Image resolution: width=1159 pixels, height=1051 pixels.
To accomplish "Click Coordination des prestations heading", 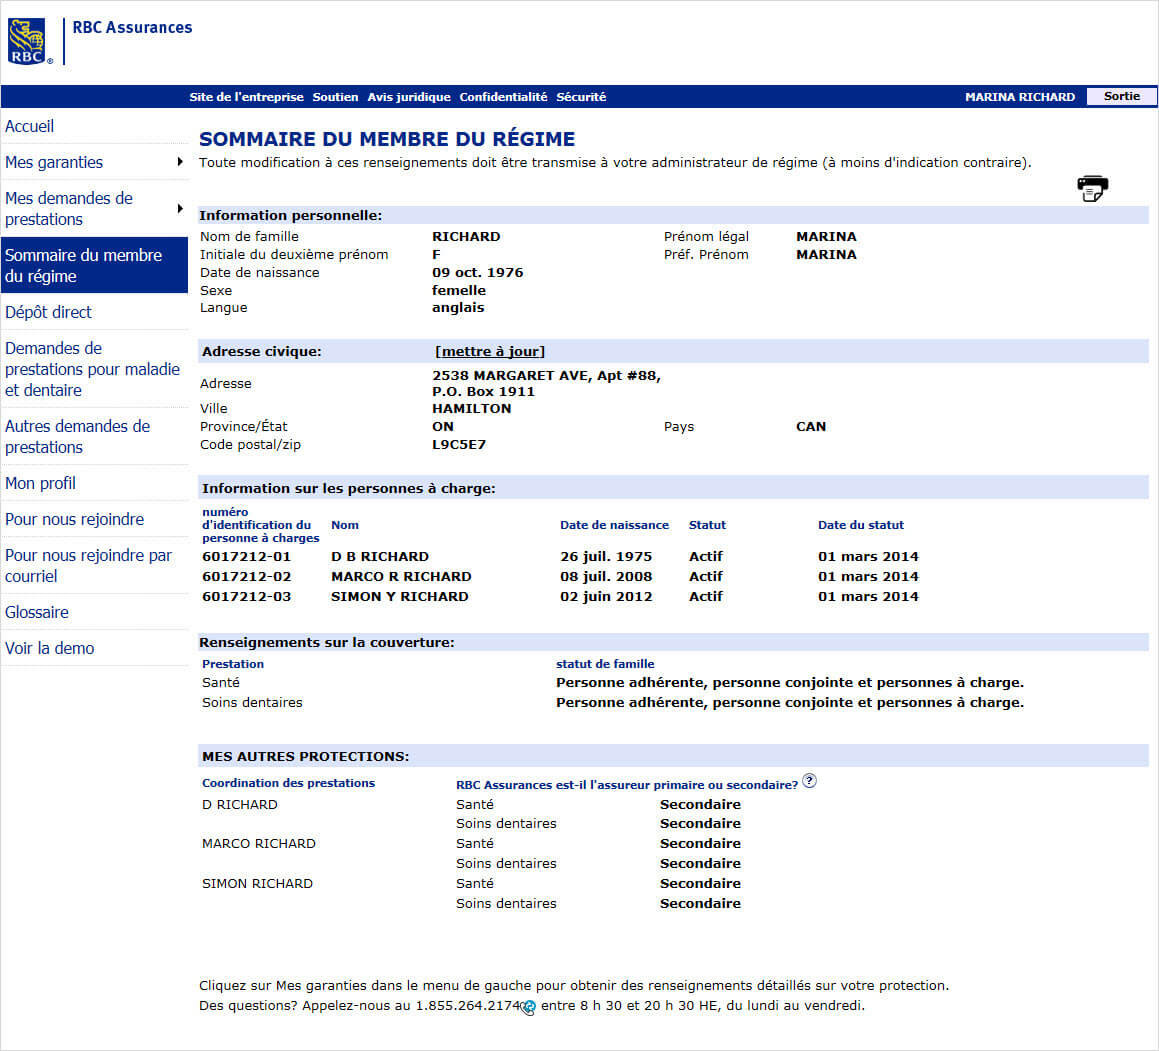I will 288,783.
